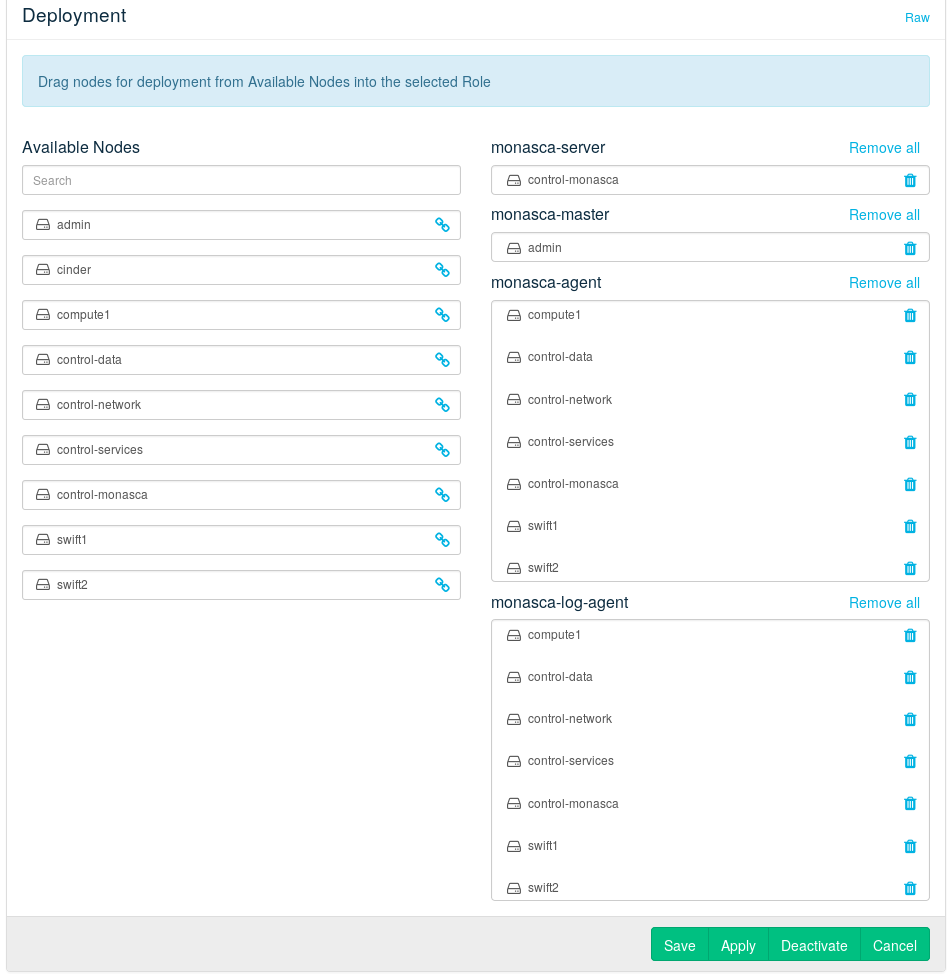951x977 pixels.
Task: Delete control-monasca from monasca-server role
Action: point(910,180)
